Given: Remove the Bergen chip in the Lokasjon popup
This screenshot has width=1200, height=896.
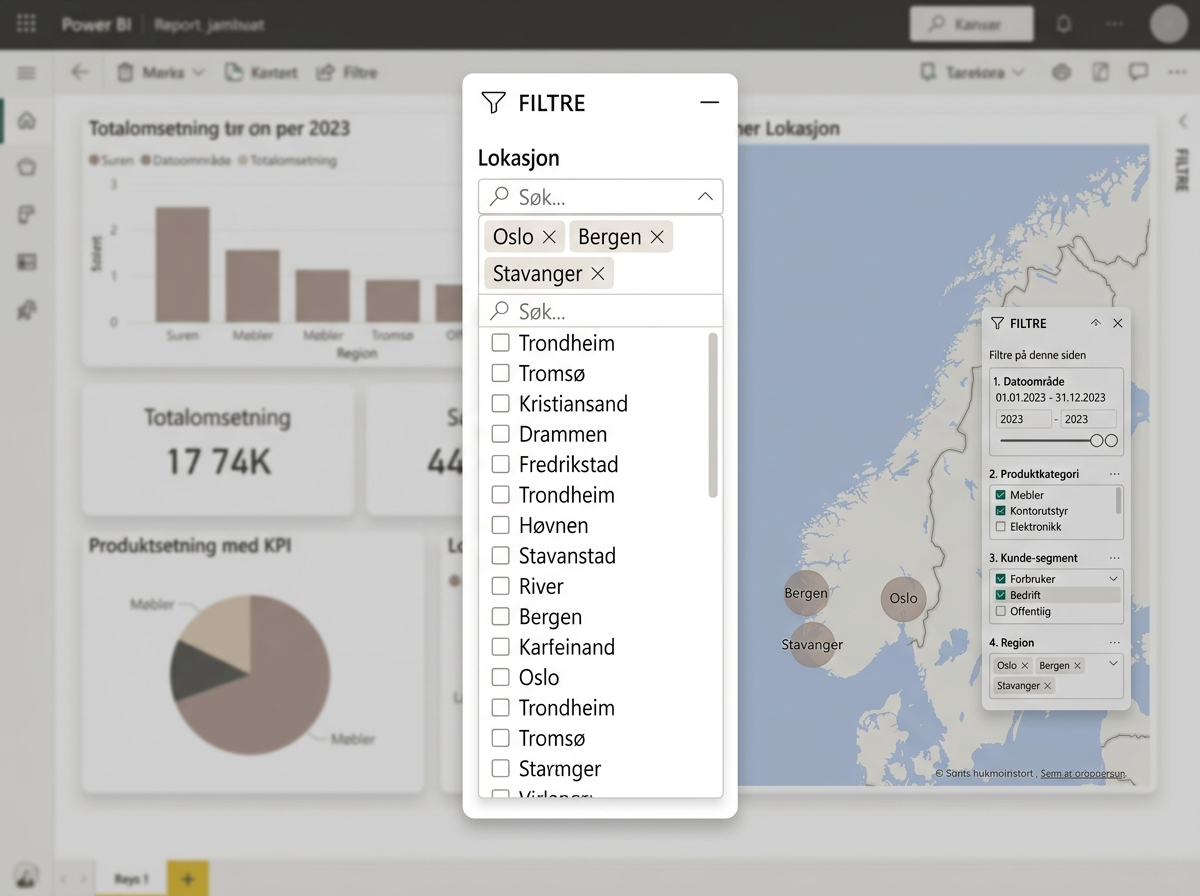Looking at the screenshot, I should coord(657,237).
